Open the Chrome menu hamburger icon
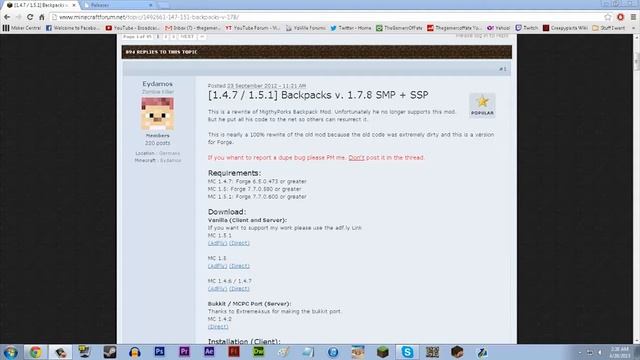This screenshot has width=640, height=360. point(633,17)
